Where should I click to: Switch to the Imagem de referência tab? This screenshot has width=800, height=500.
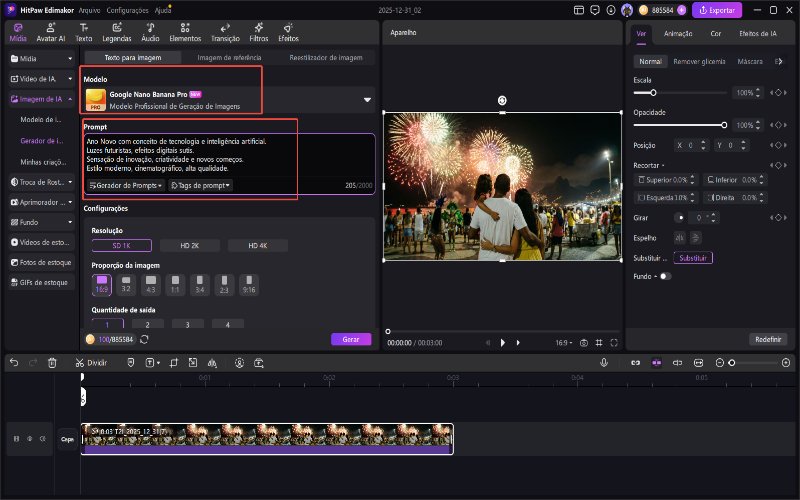229,58
